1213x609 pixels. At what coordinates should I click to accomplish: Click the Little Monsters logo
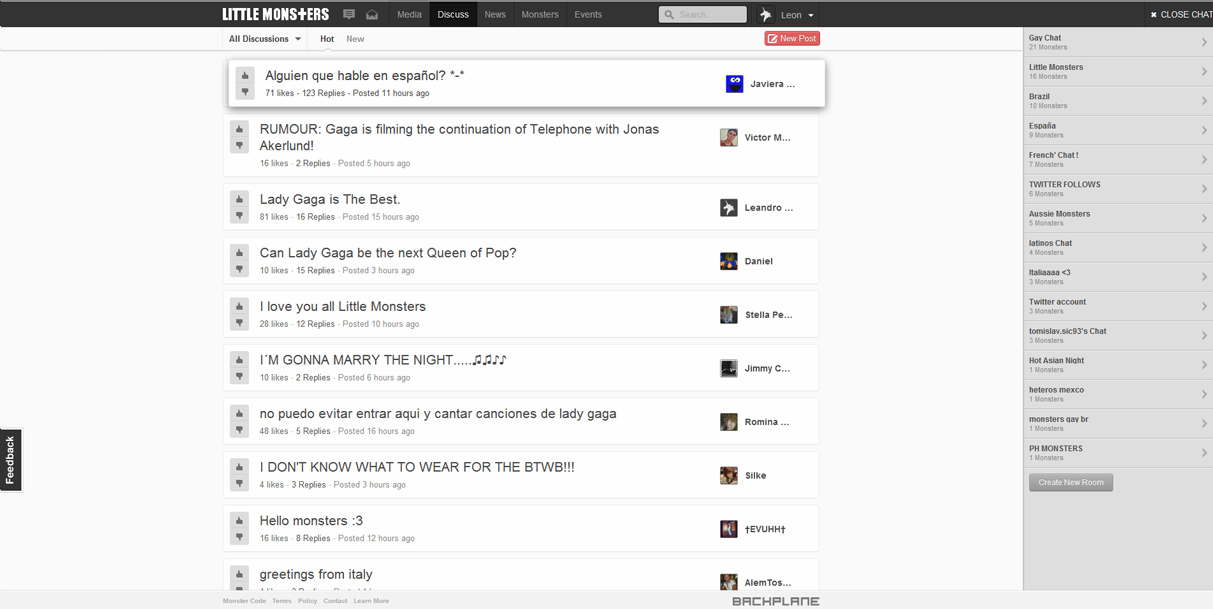[275, 14]
